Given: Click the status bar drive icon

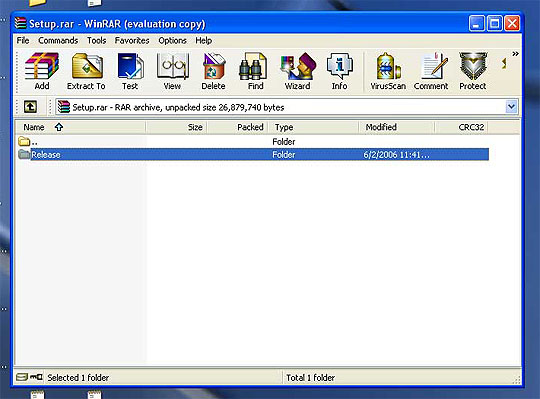Looking at the screenshot, I should (x=22, y=377).
